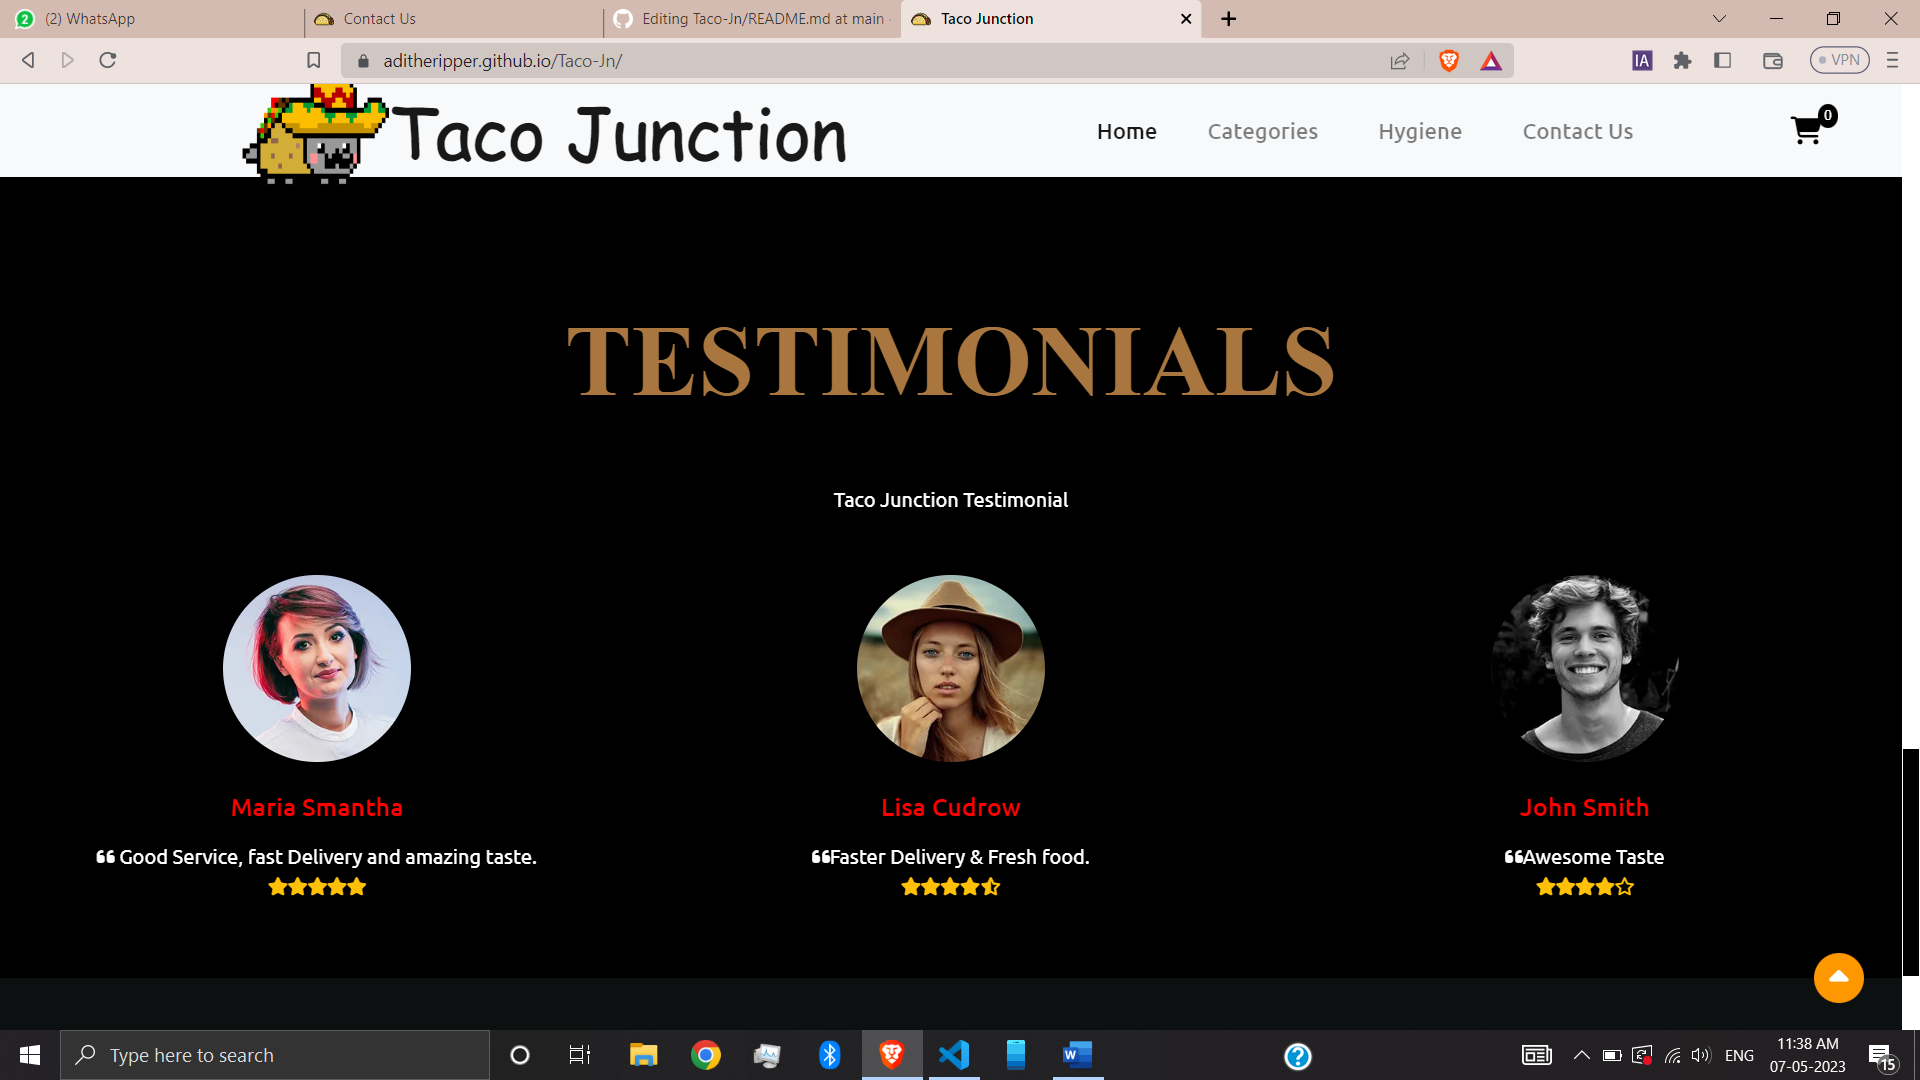Bookmark the current page
The image size is (1920, 1080).
(x=313, y=60)
